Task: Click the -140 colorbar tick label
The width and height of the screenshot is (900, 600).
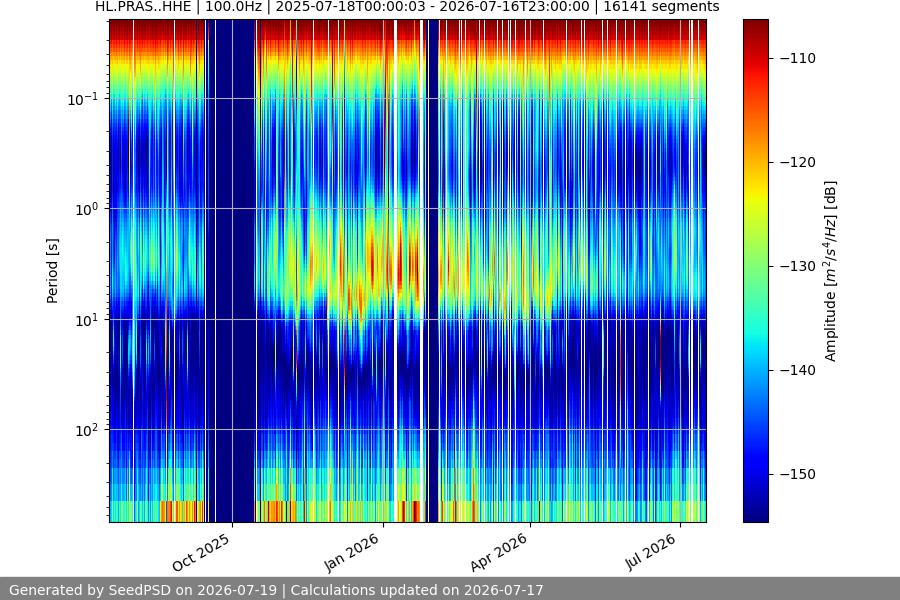Action: (x=798, y=370)
